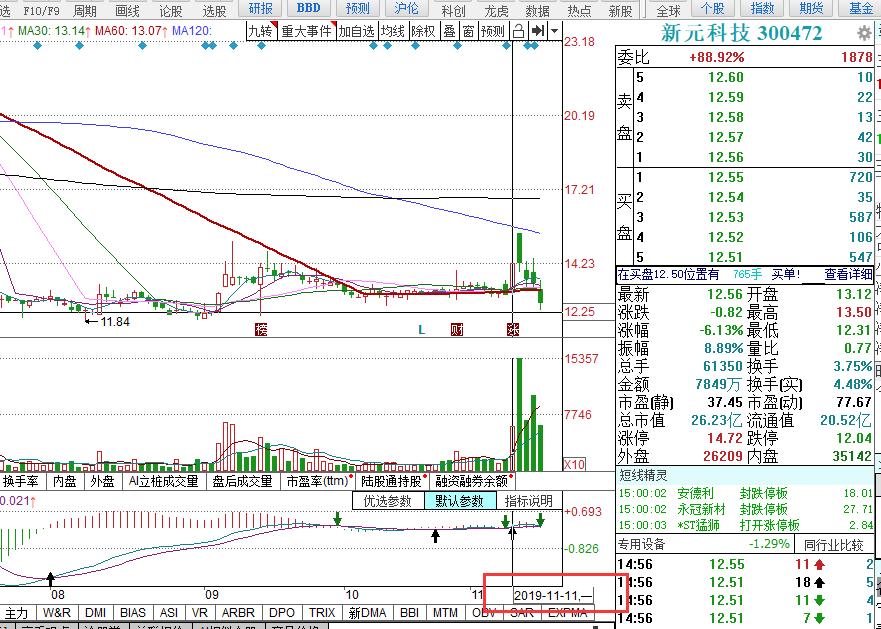Switch to the 全球 market tab
This screenshot has width=881, height=629.
point(669,9)
